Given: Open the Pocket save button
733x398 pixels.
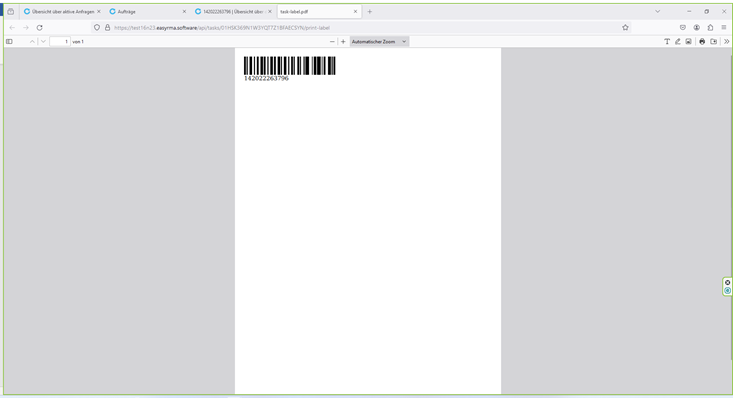Looking at the screenshot, I should [x=683, y=28].
